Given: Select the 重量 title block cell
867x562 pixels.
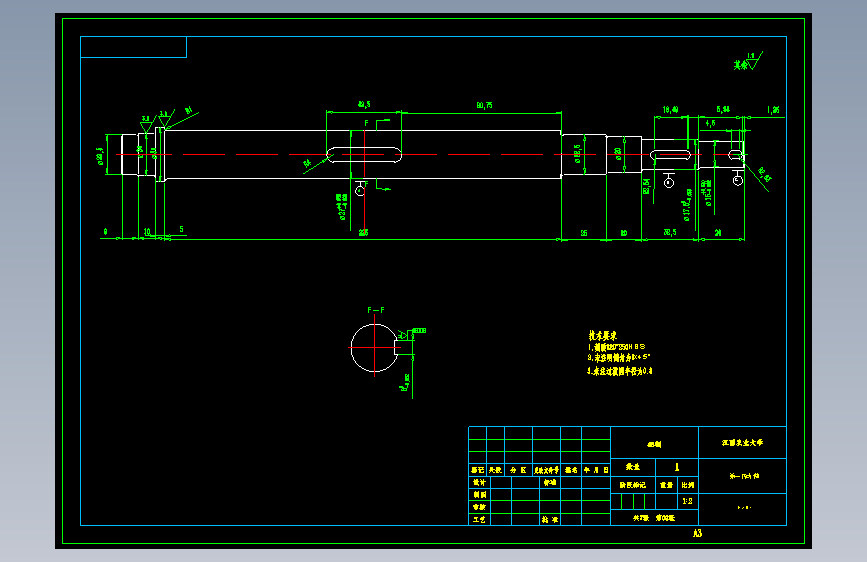Looking at the screenshot, I should click(666, 485).
